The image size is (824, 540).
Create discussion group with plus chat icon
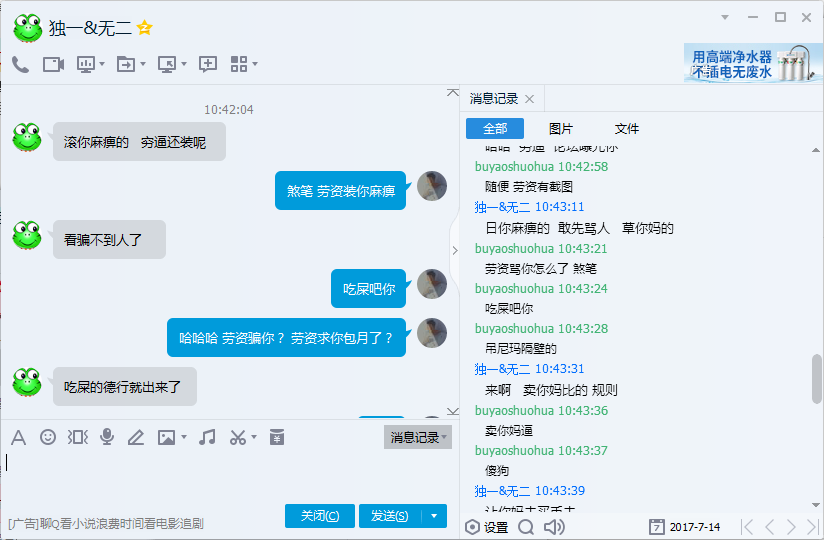208,65
